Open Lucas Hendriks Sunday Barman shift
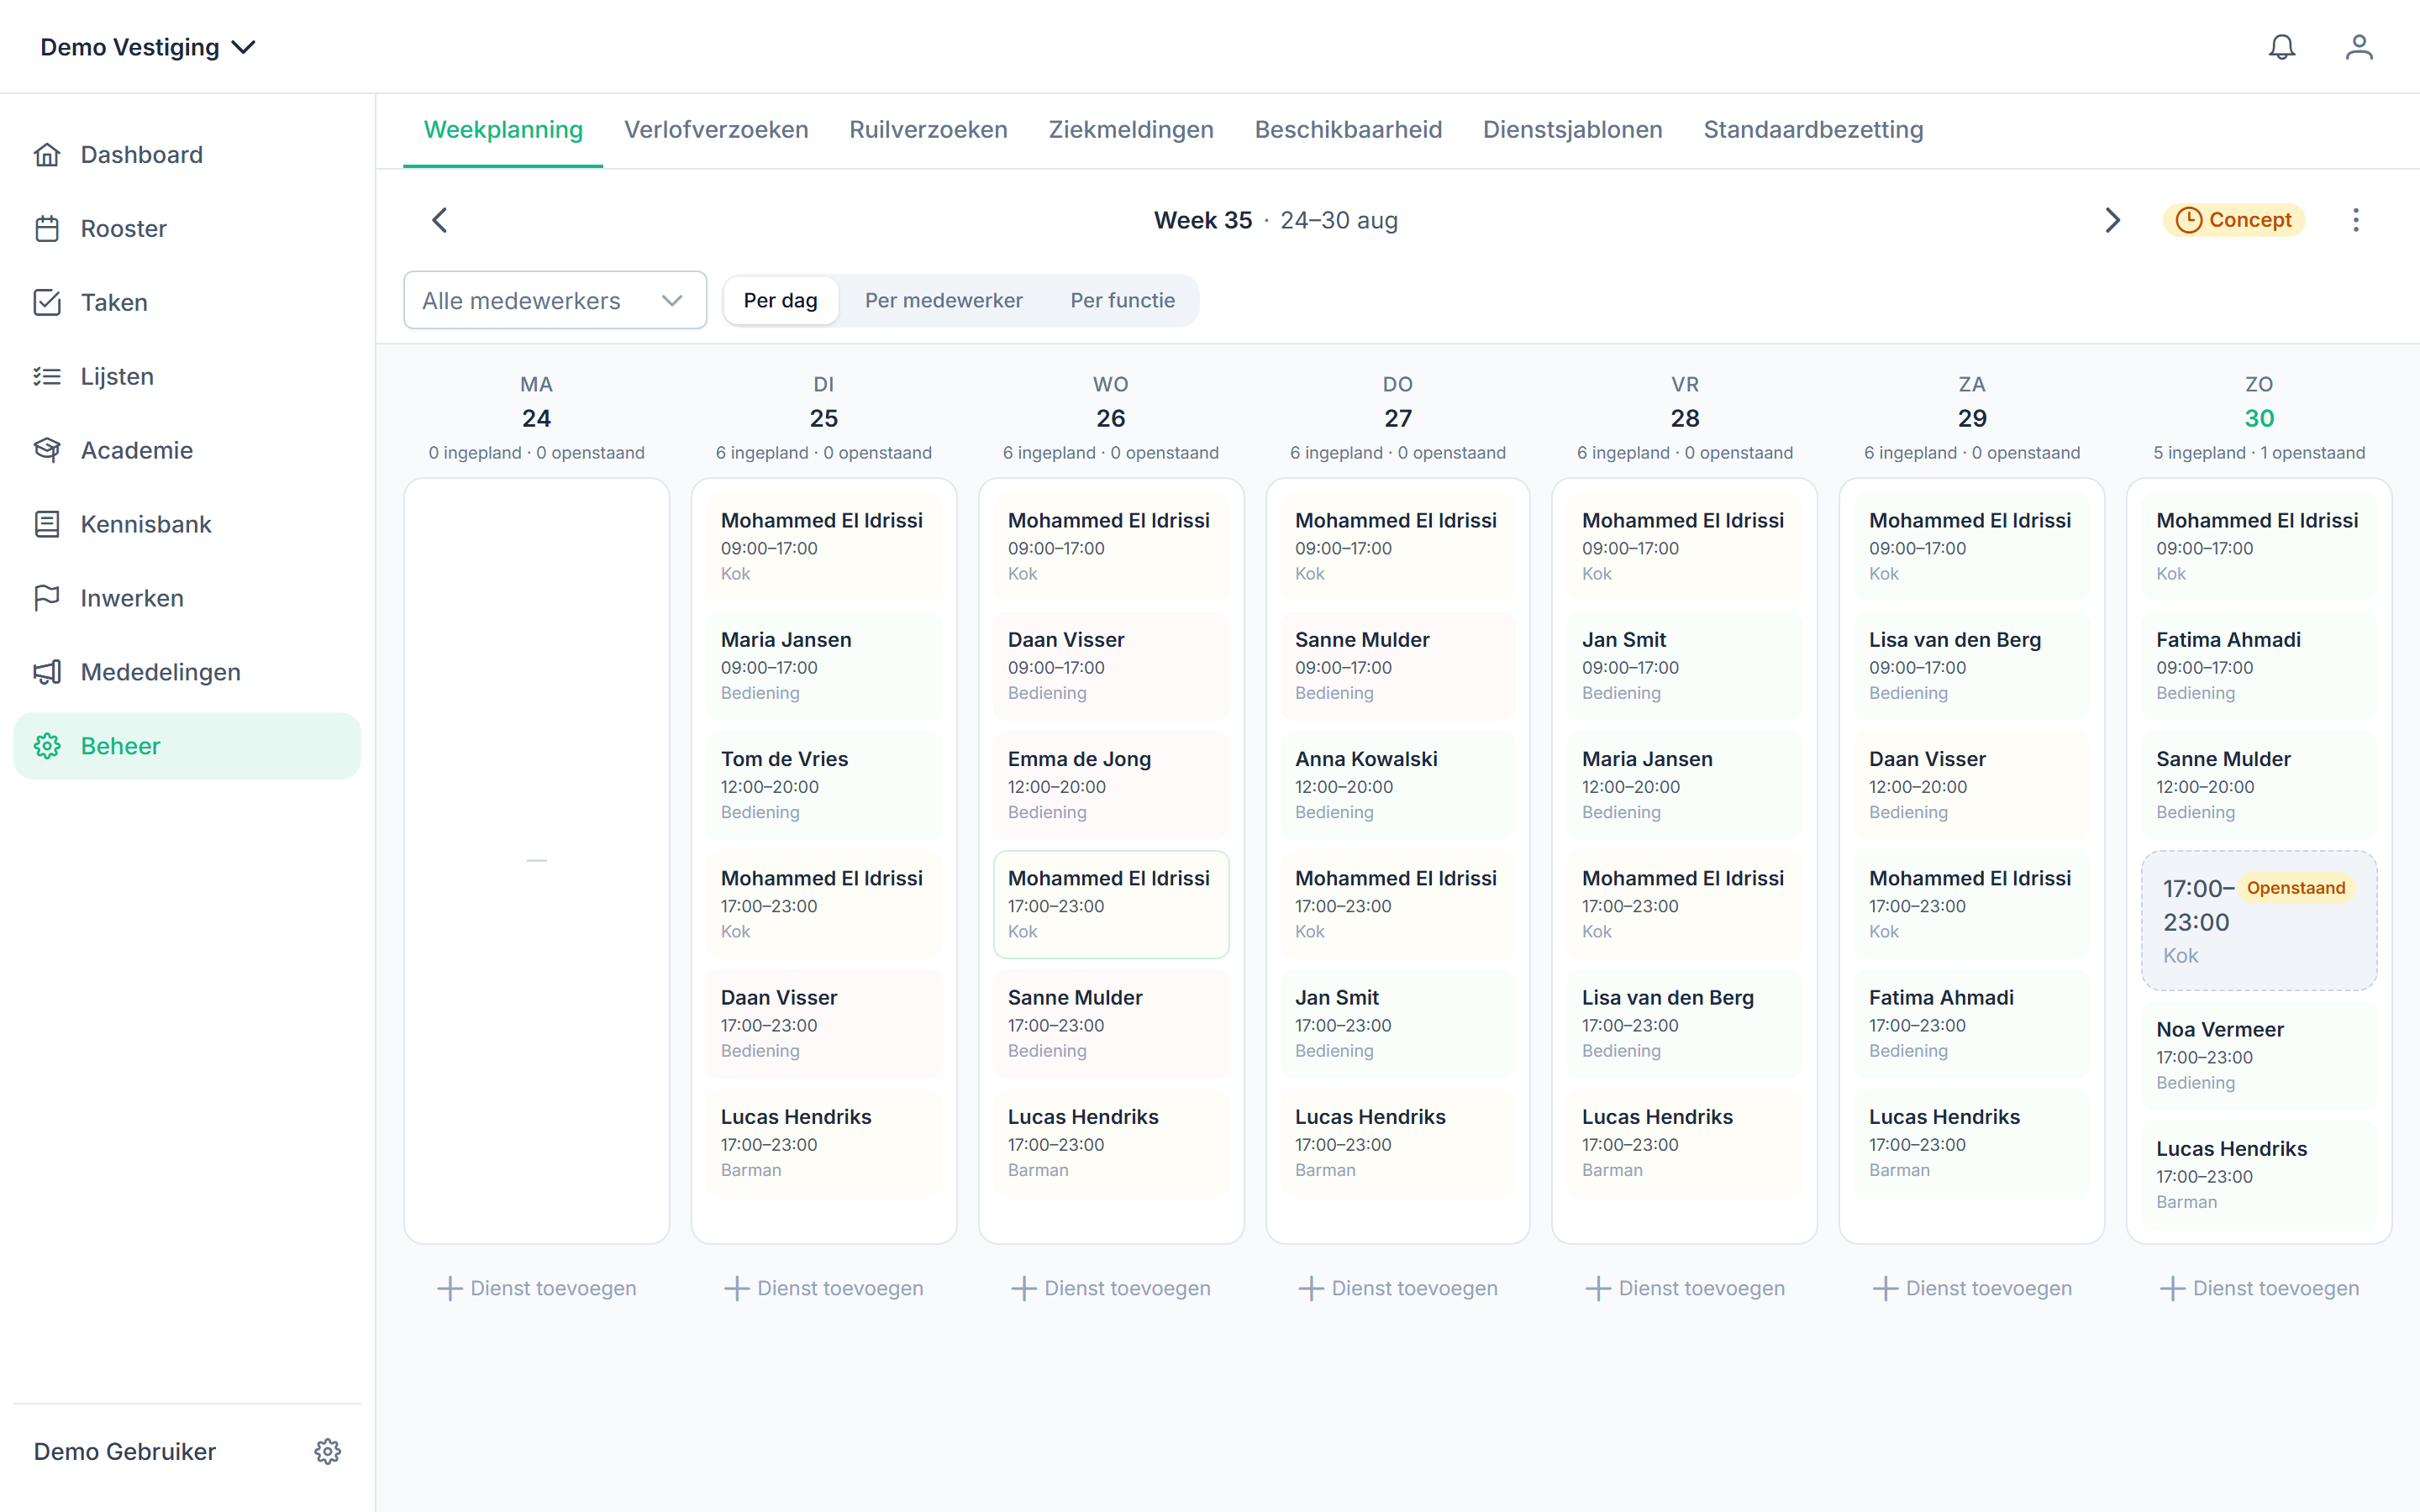 coord(2258,1175)
